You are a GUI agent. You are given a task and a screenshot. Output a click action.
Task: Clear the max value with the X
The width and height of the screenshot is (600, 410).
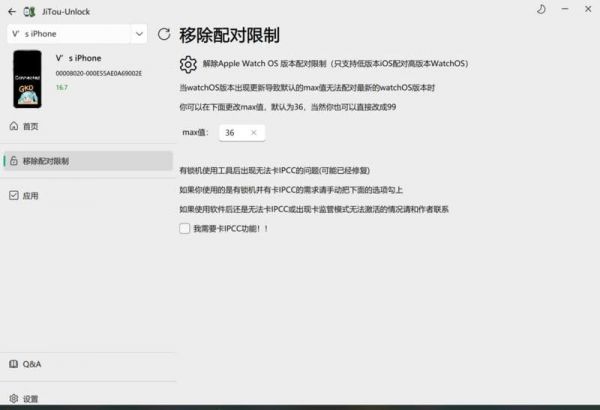pos(253,133)
